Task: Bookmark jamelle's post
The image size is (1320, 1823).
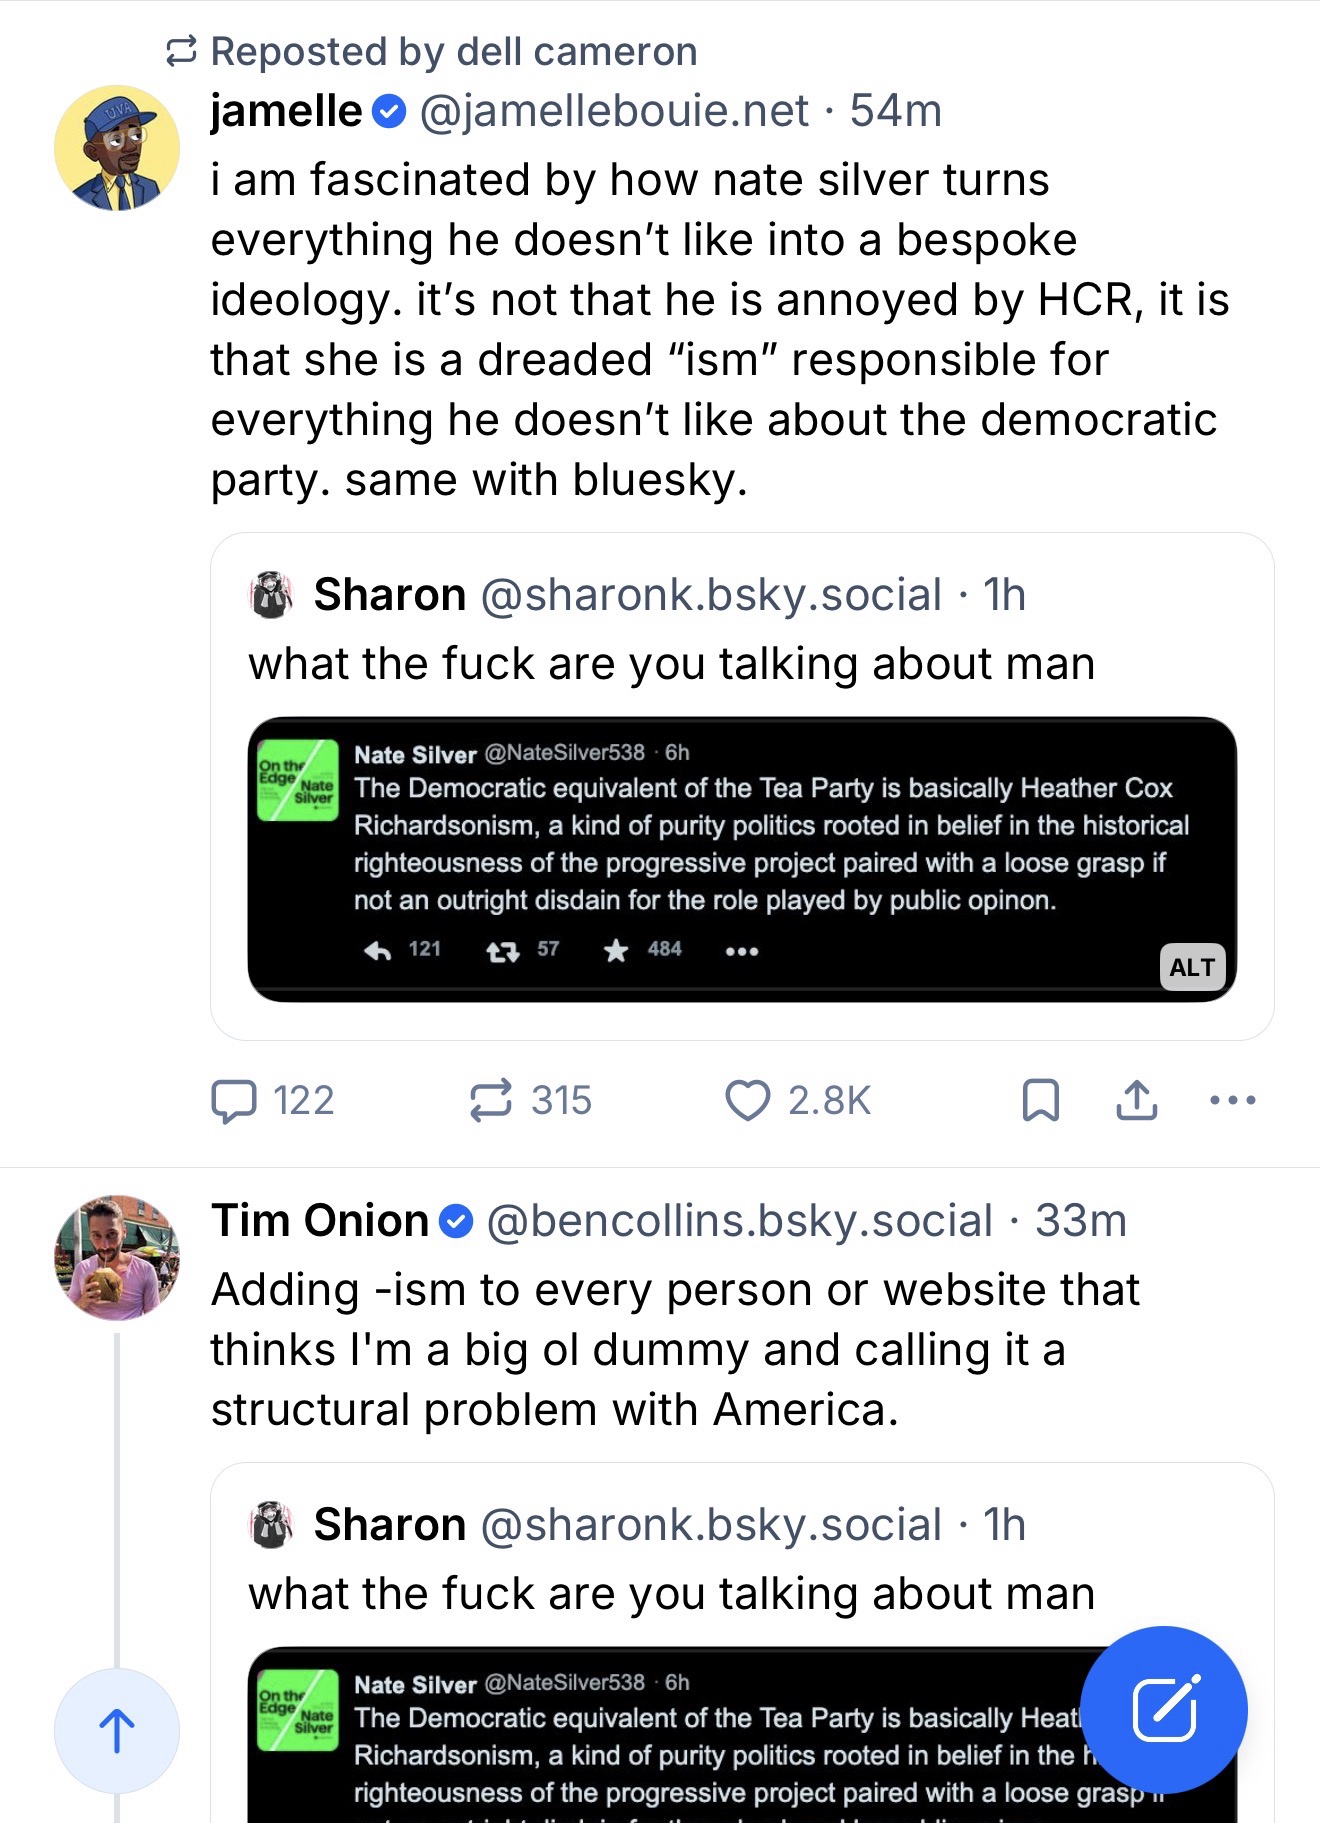Action: tap(1040, 1100)
